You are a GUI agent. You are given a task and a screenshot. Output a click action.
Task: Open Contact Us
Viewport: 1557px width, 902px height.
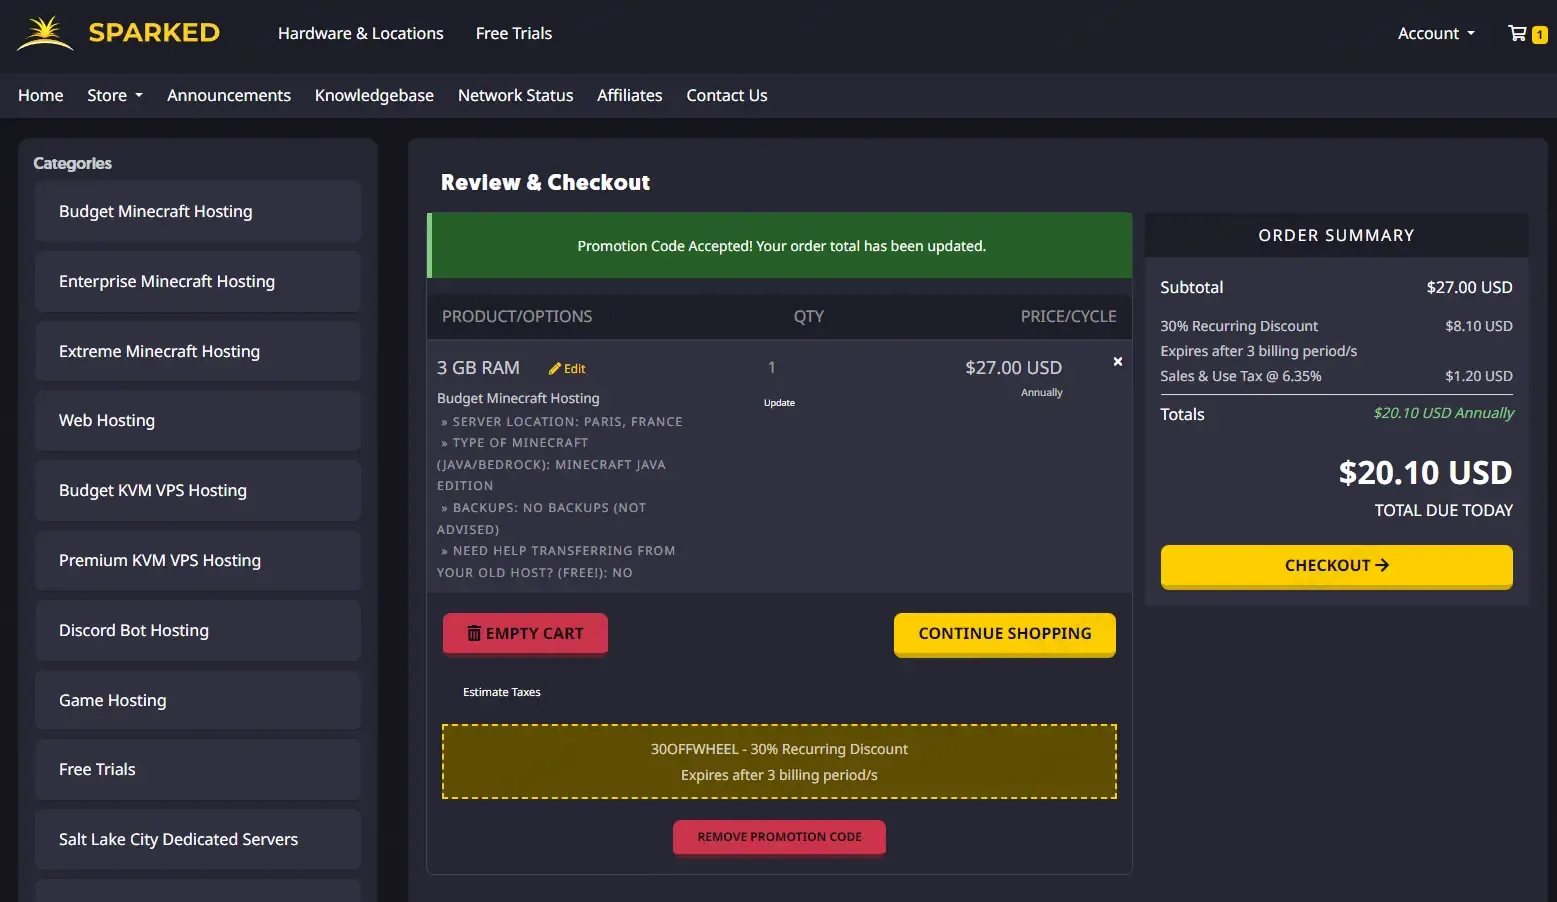727,95
